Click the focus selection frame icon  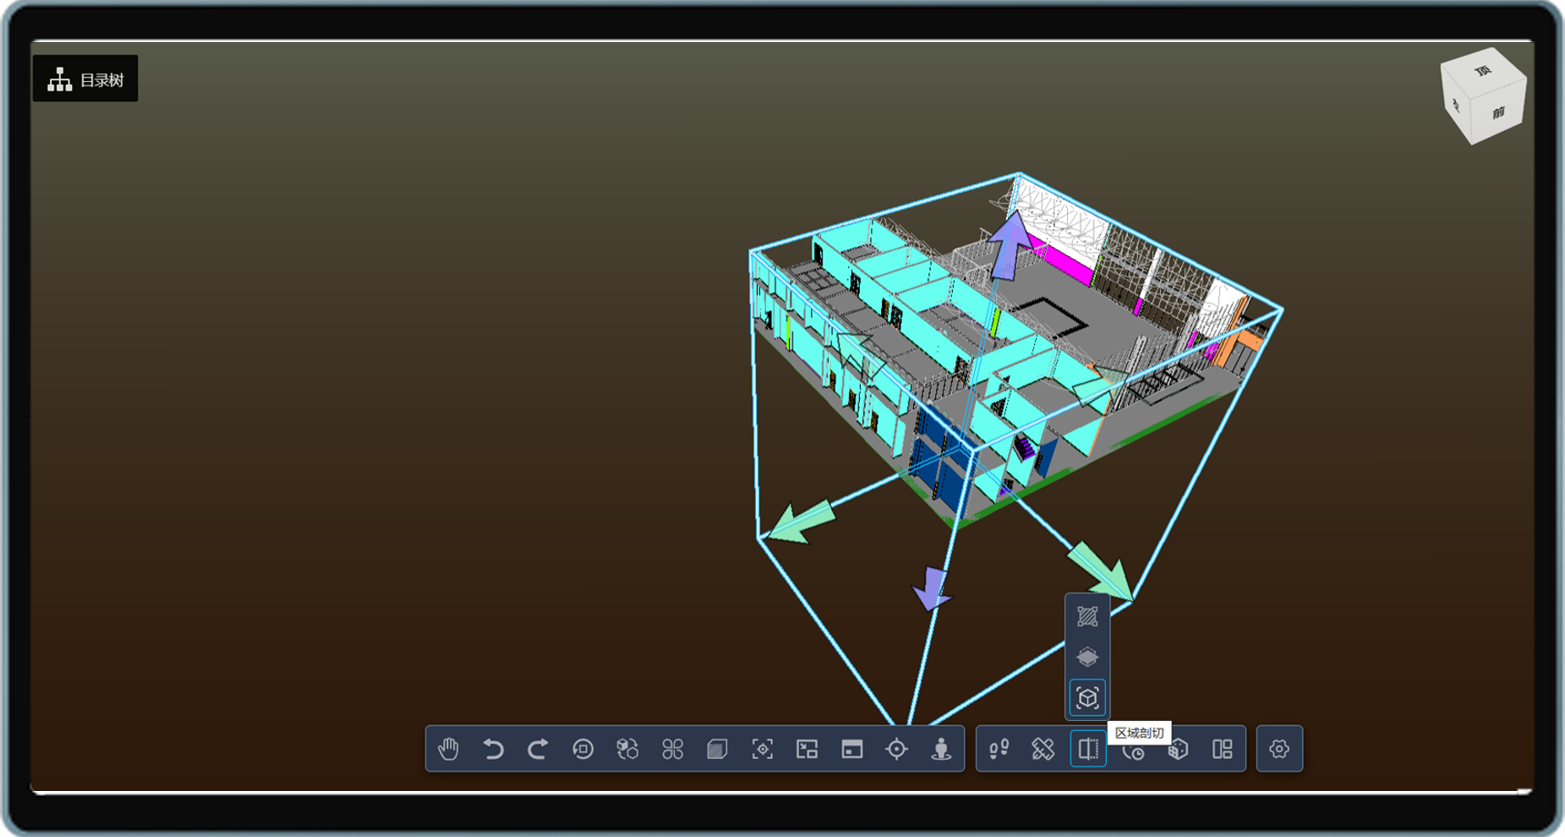pyautogui.click(x=762, y=749)
